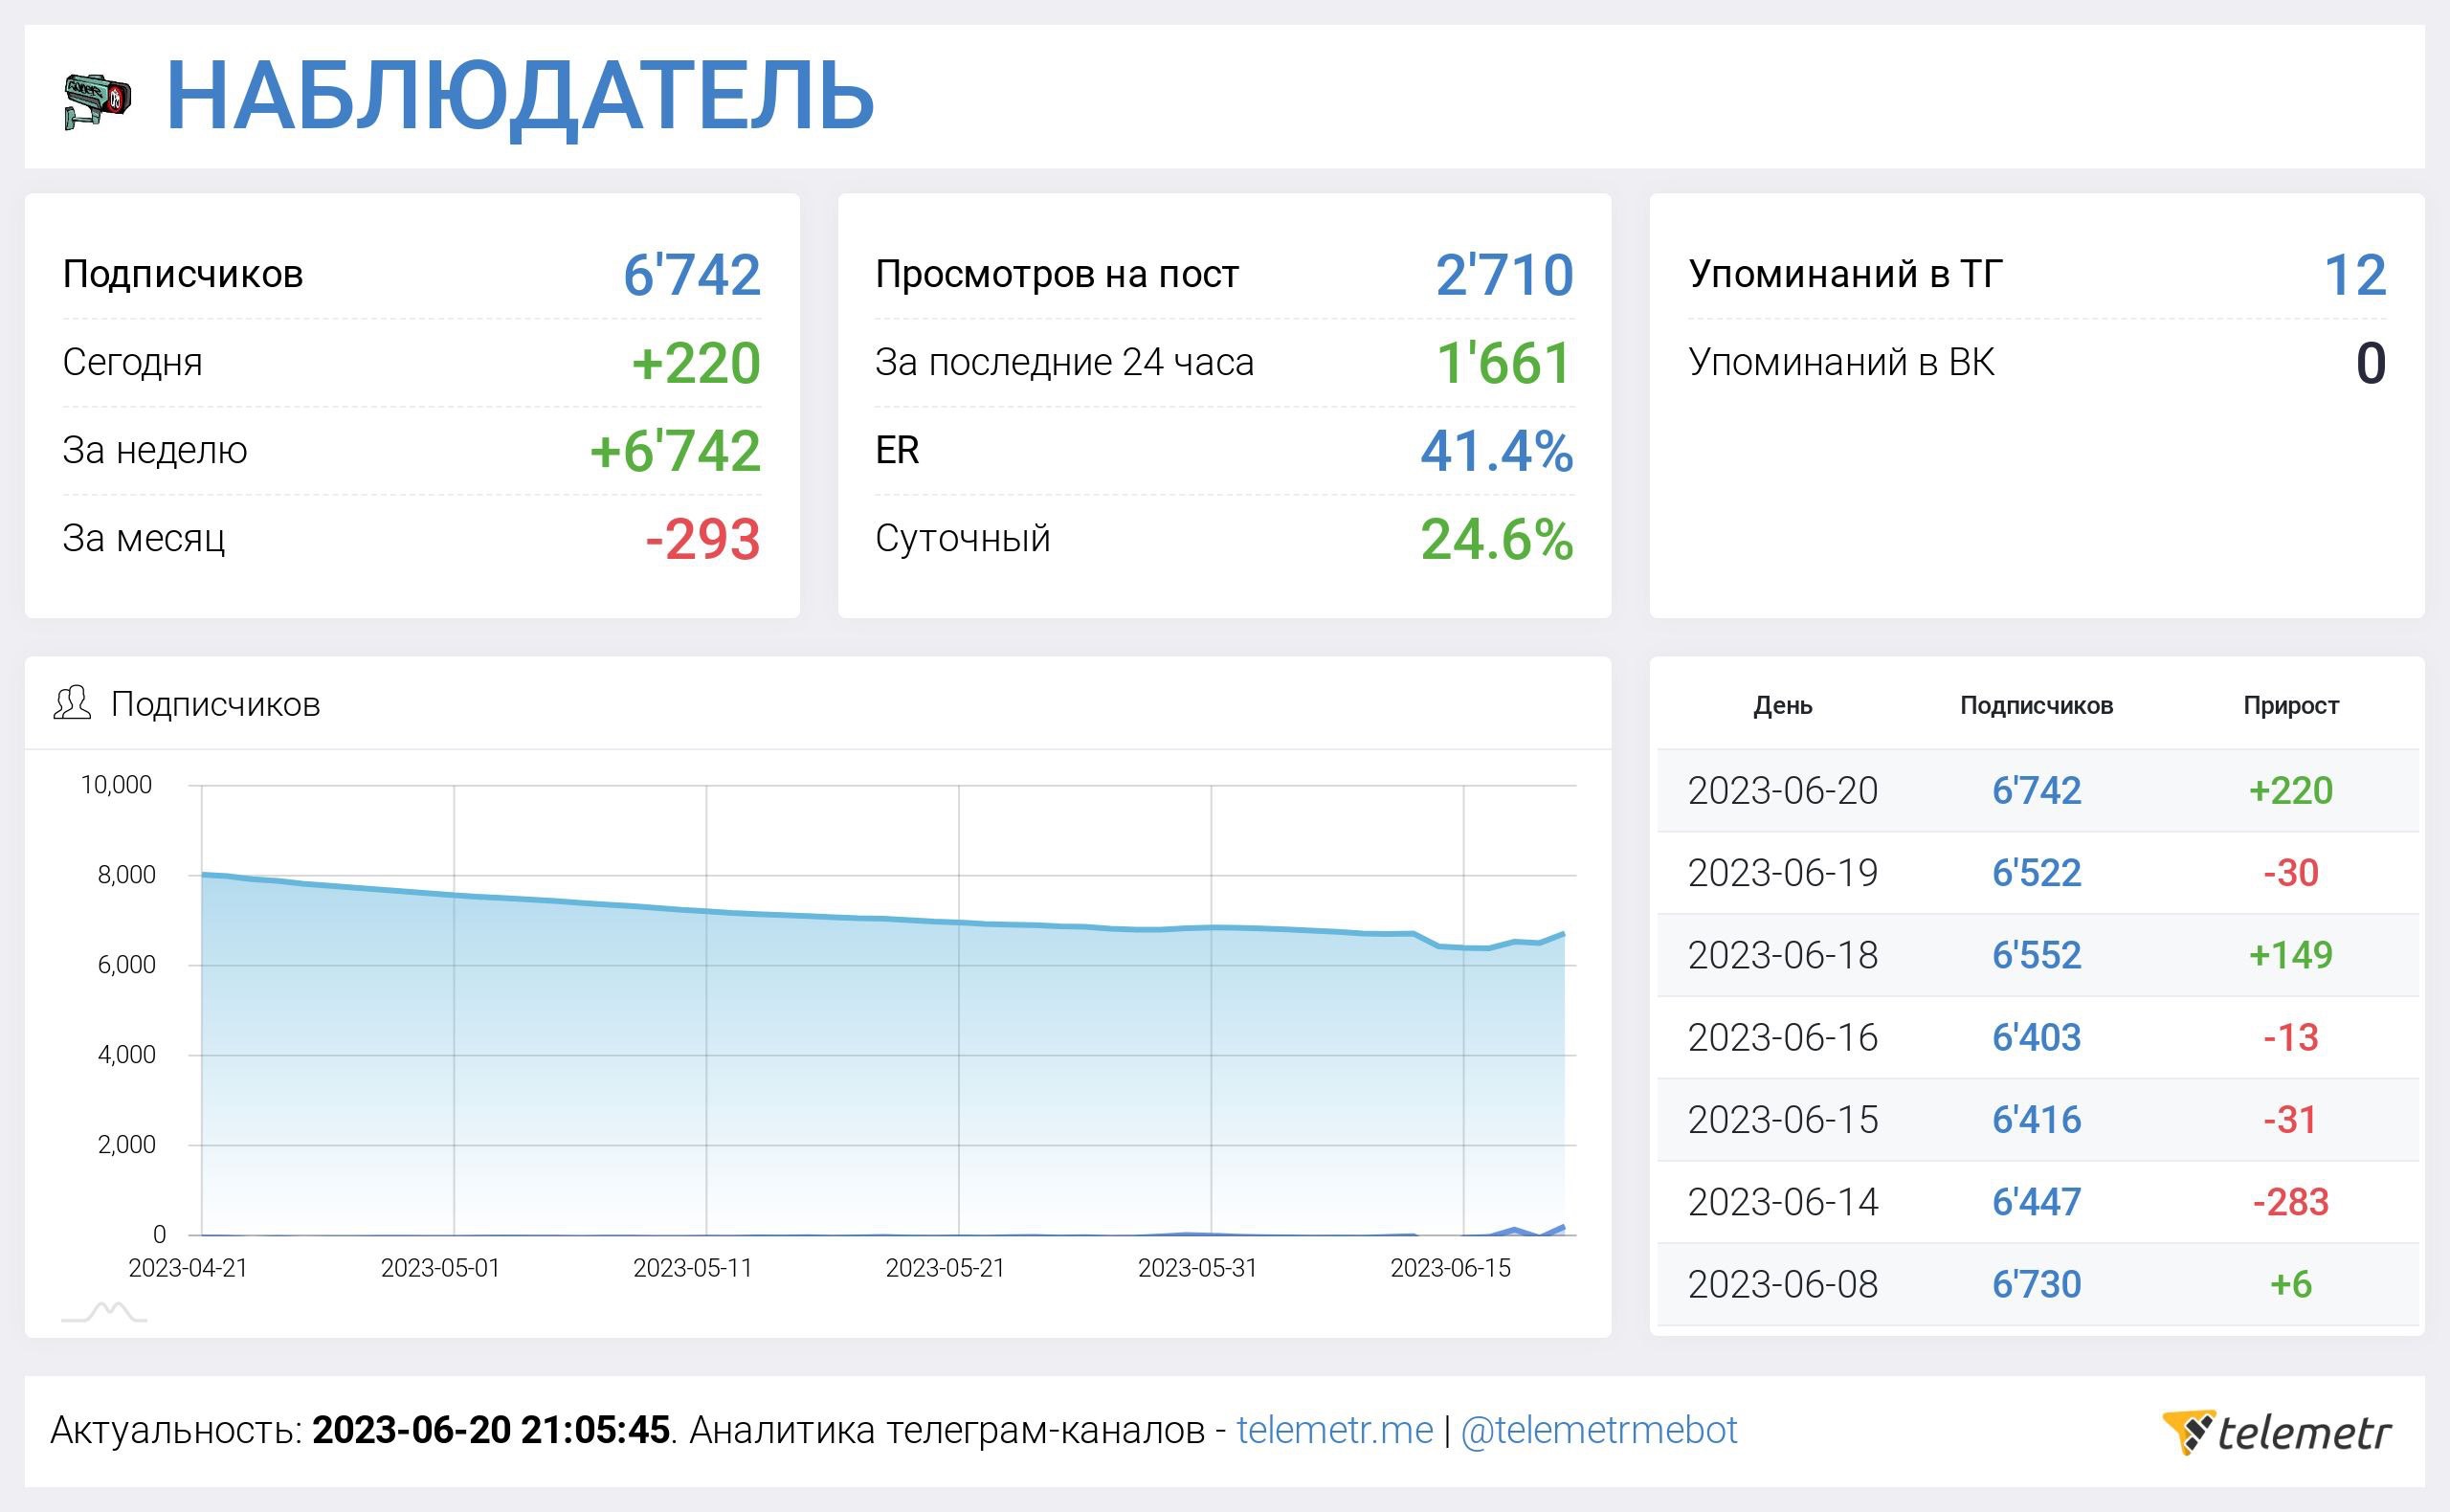
Task: Click the Упоминаний в ТГ value 12
Action: 2355,275
